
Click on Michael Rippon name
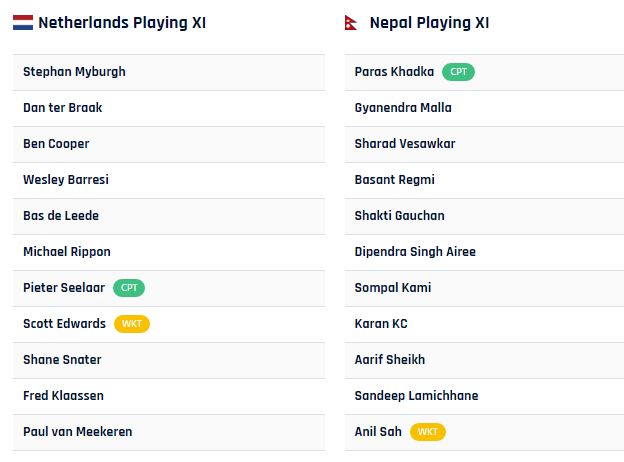(x=67, y=252)
